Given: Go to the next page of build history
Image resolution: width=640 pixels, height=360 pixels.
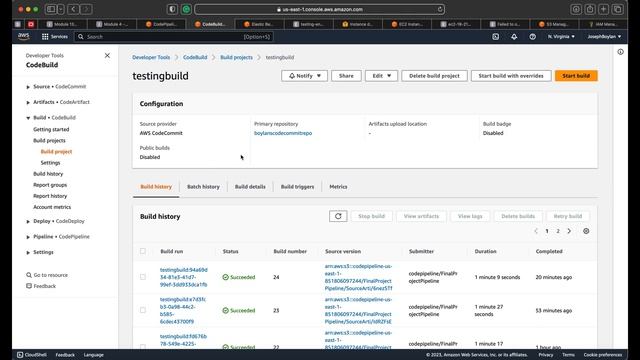Looking at the screenshot, I should tap(569, 231).
